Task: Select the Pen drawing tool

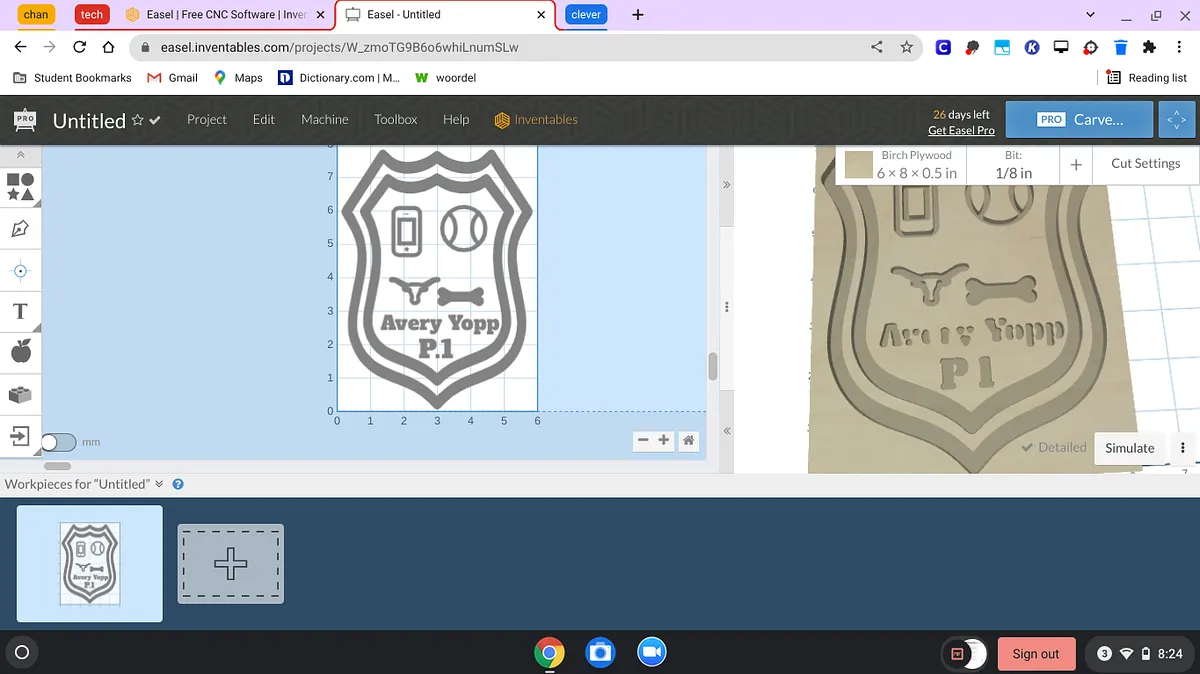Action: click(x=20, y=229)
